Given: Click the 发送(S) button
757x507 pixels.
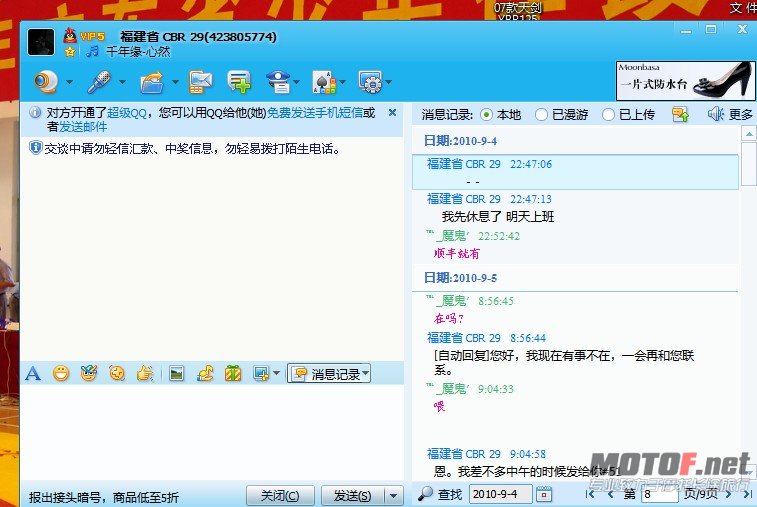Looking at the screenshot, I should pos(353,495).
